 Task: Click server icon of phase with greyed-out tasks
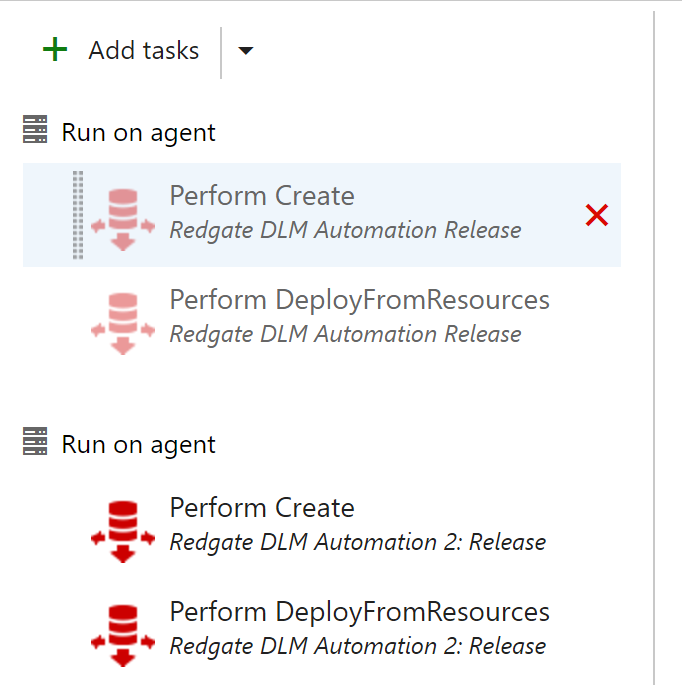(35, 131)
